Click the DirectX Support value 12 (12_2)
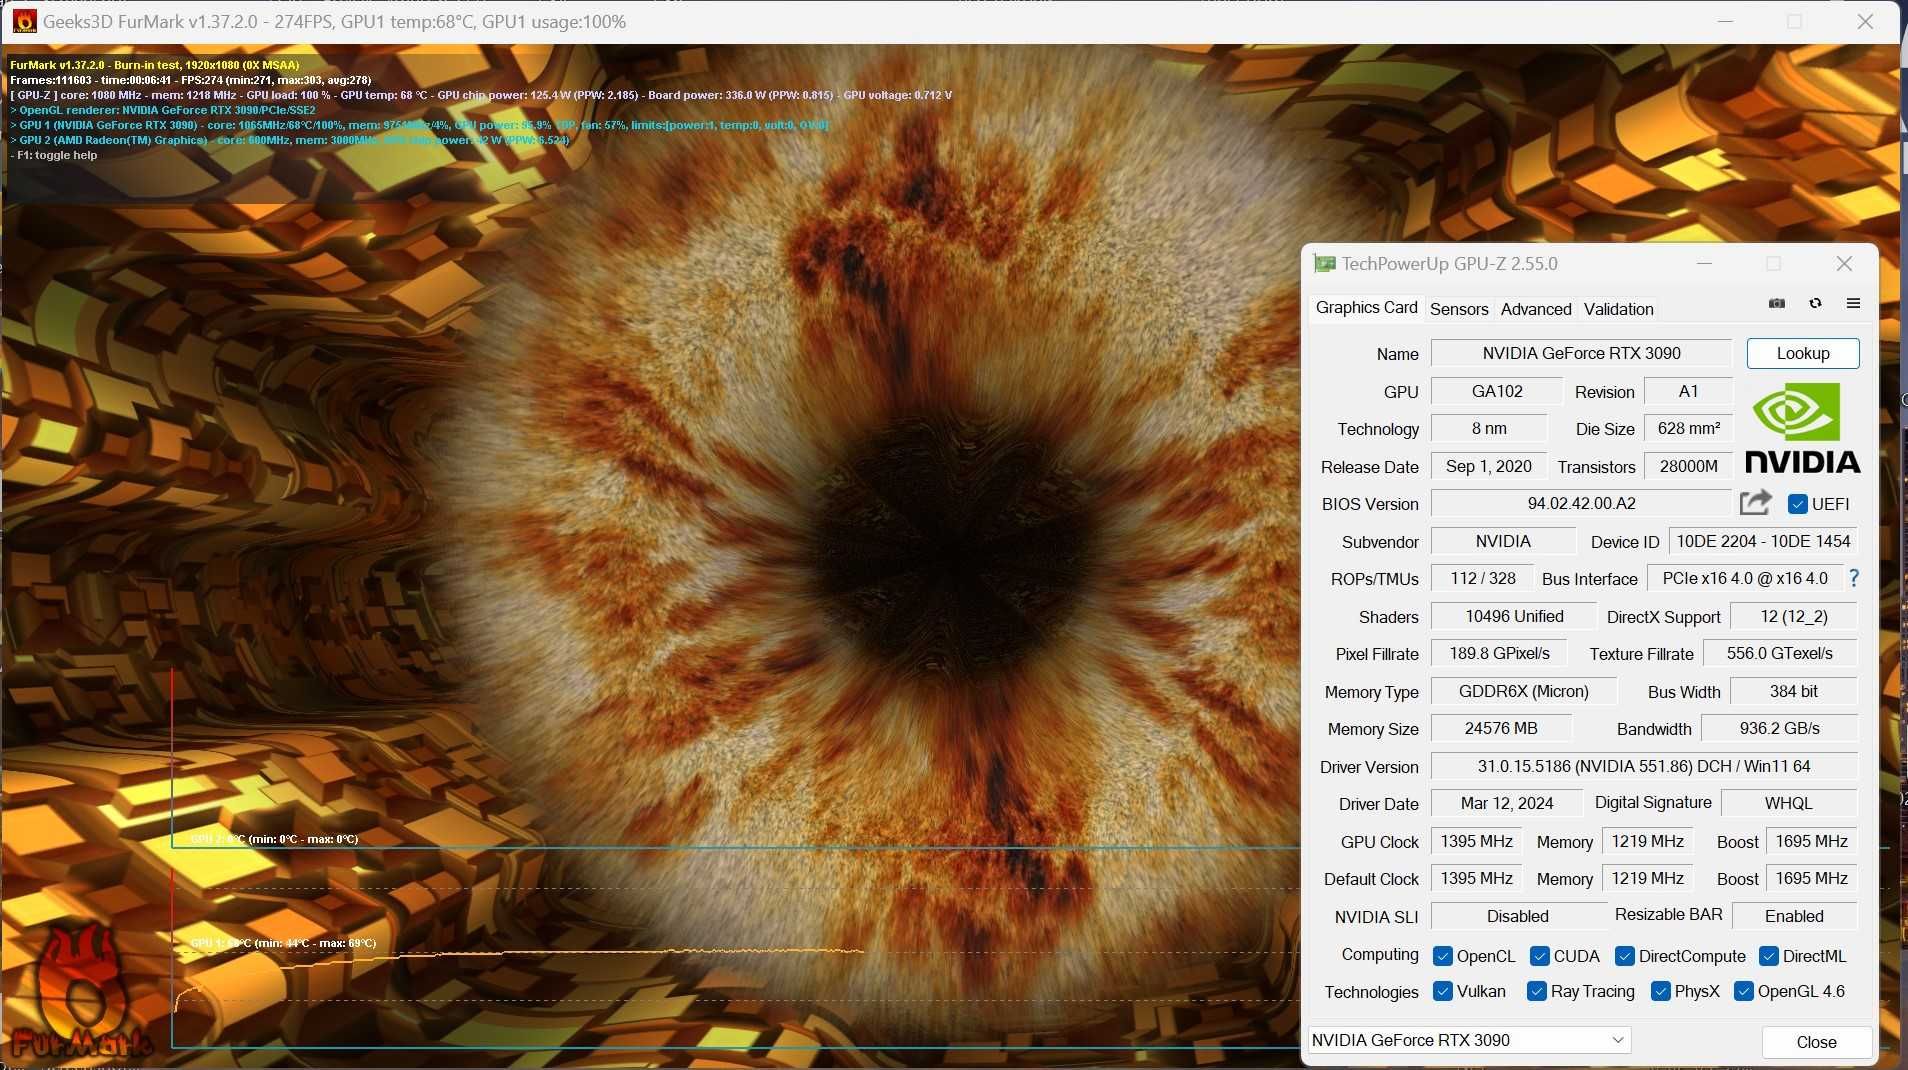Viewport: 1908px width, 1070px height. coord(1794,616)
